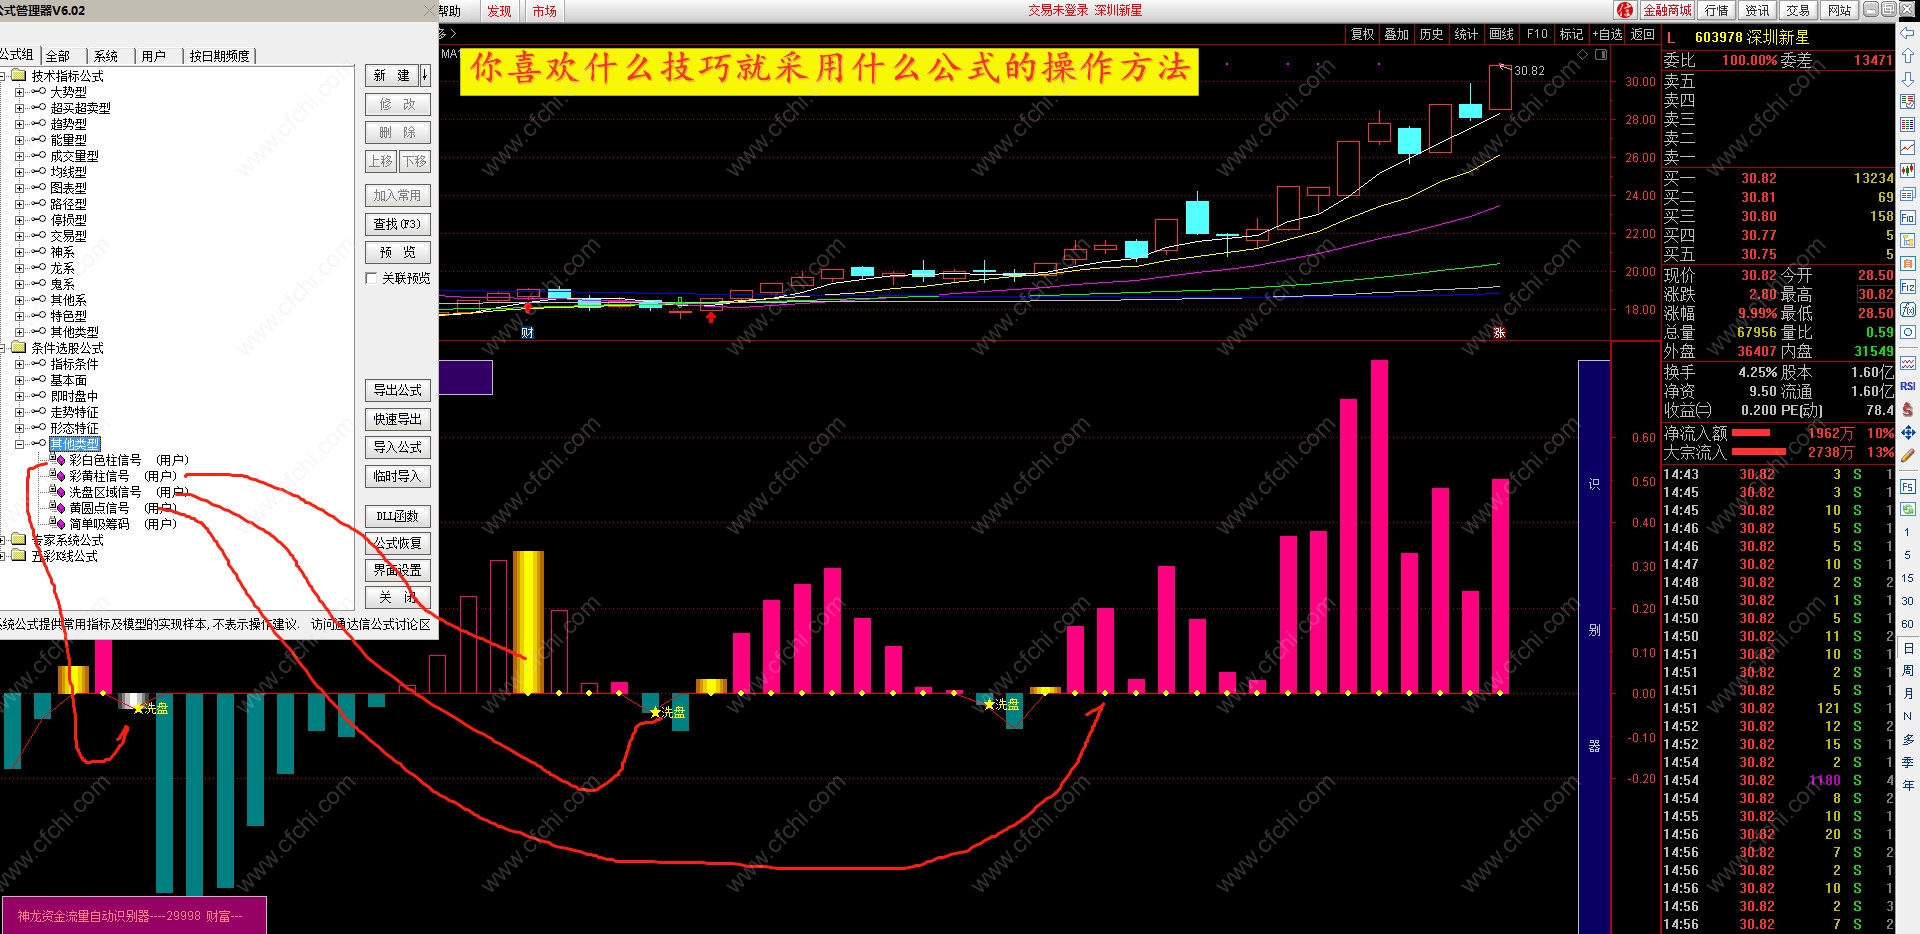
Task: Click the circle-in-square icon in right sidebar
Action: pyautogui.click(x=1907, y=332)
